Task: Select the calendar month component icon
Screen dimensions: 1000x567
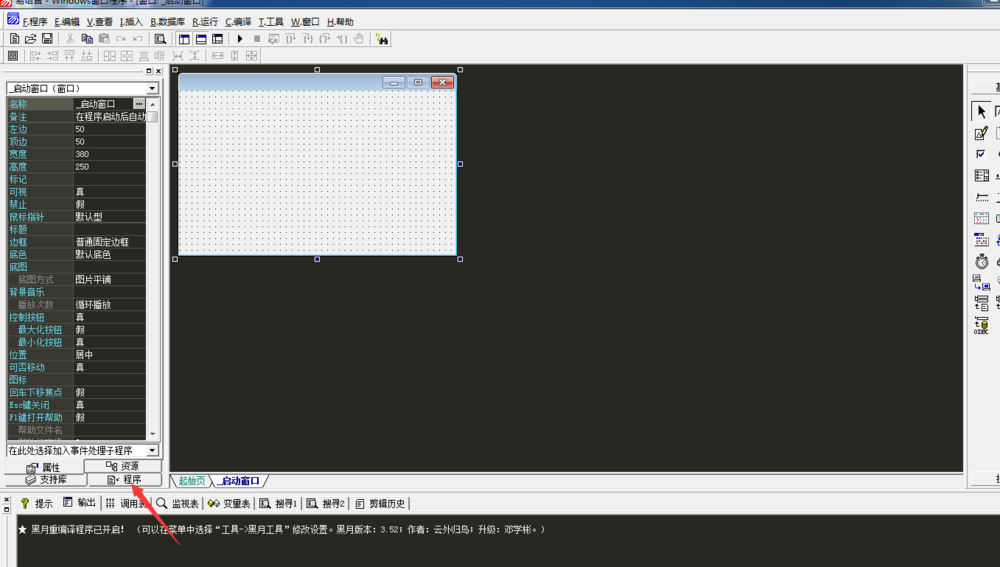Action: 981,218
